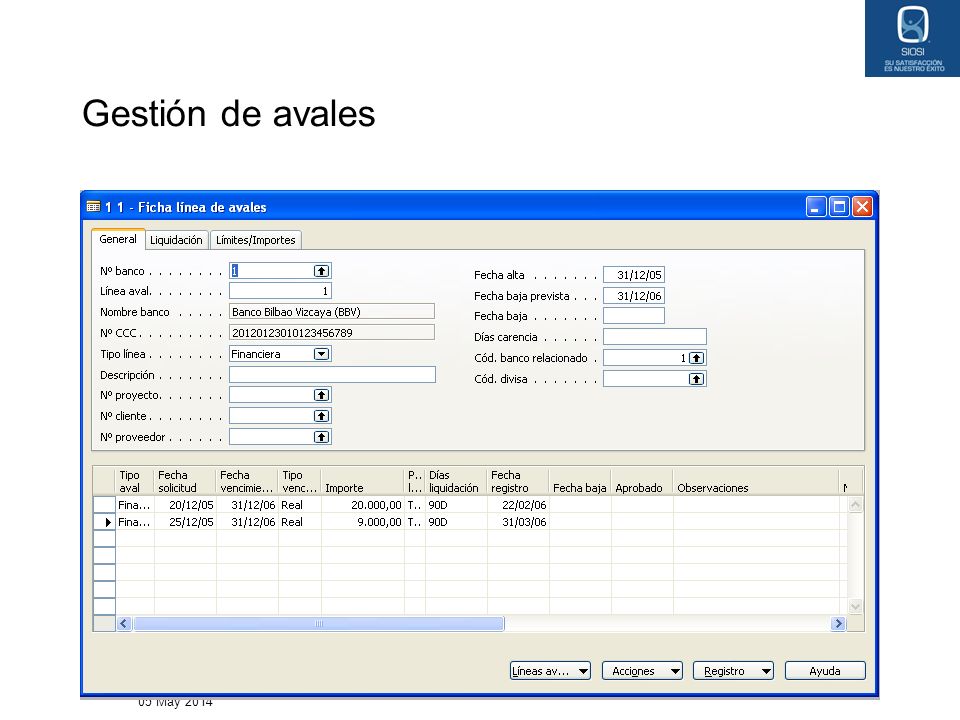The image size is (960, 720).
Task: Click the SIOSI logo
Action: click(912, 38)
